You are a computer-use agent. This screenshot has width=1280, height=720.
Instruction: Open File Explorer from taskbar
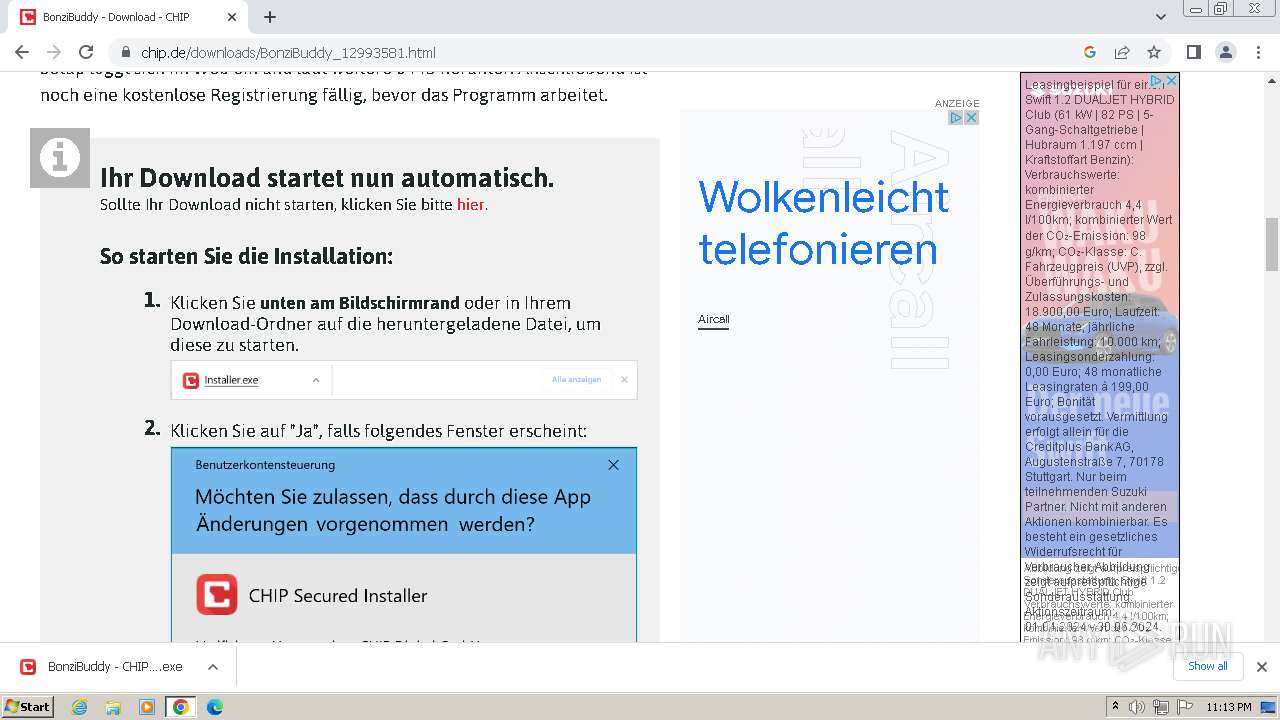coord(113,707)
